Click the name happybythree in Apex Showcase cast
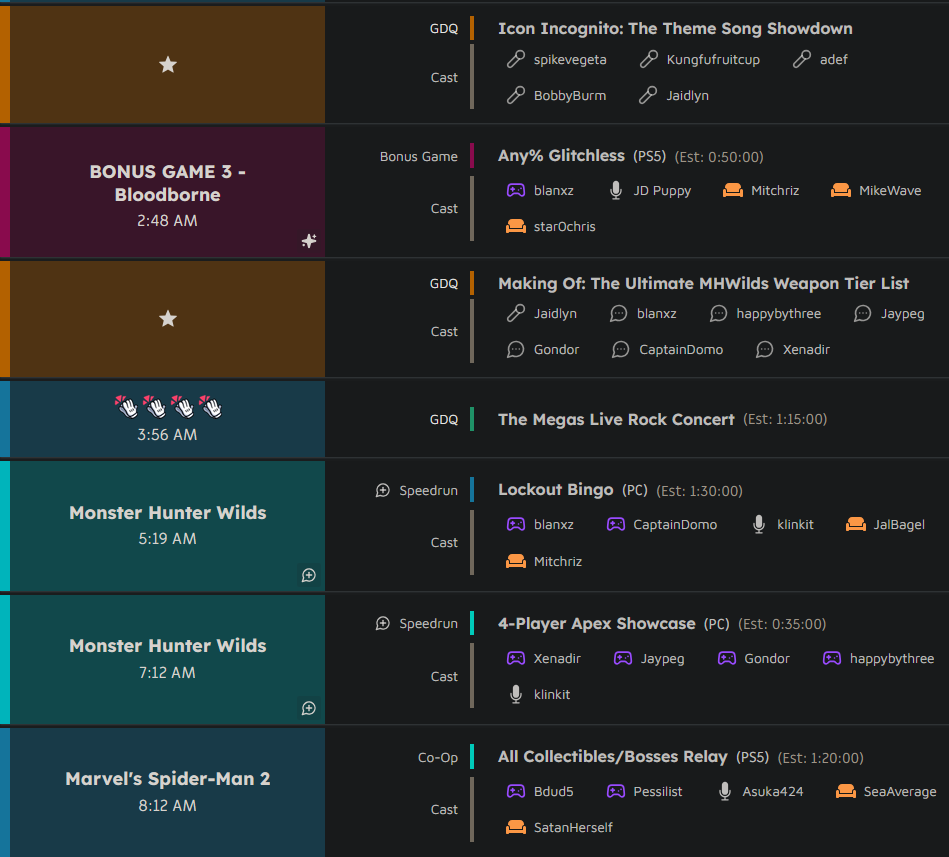The height and width of the screenshot is (857, 949). [x=892, y=658]
